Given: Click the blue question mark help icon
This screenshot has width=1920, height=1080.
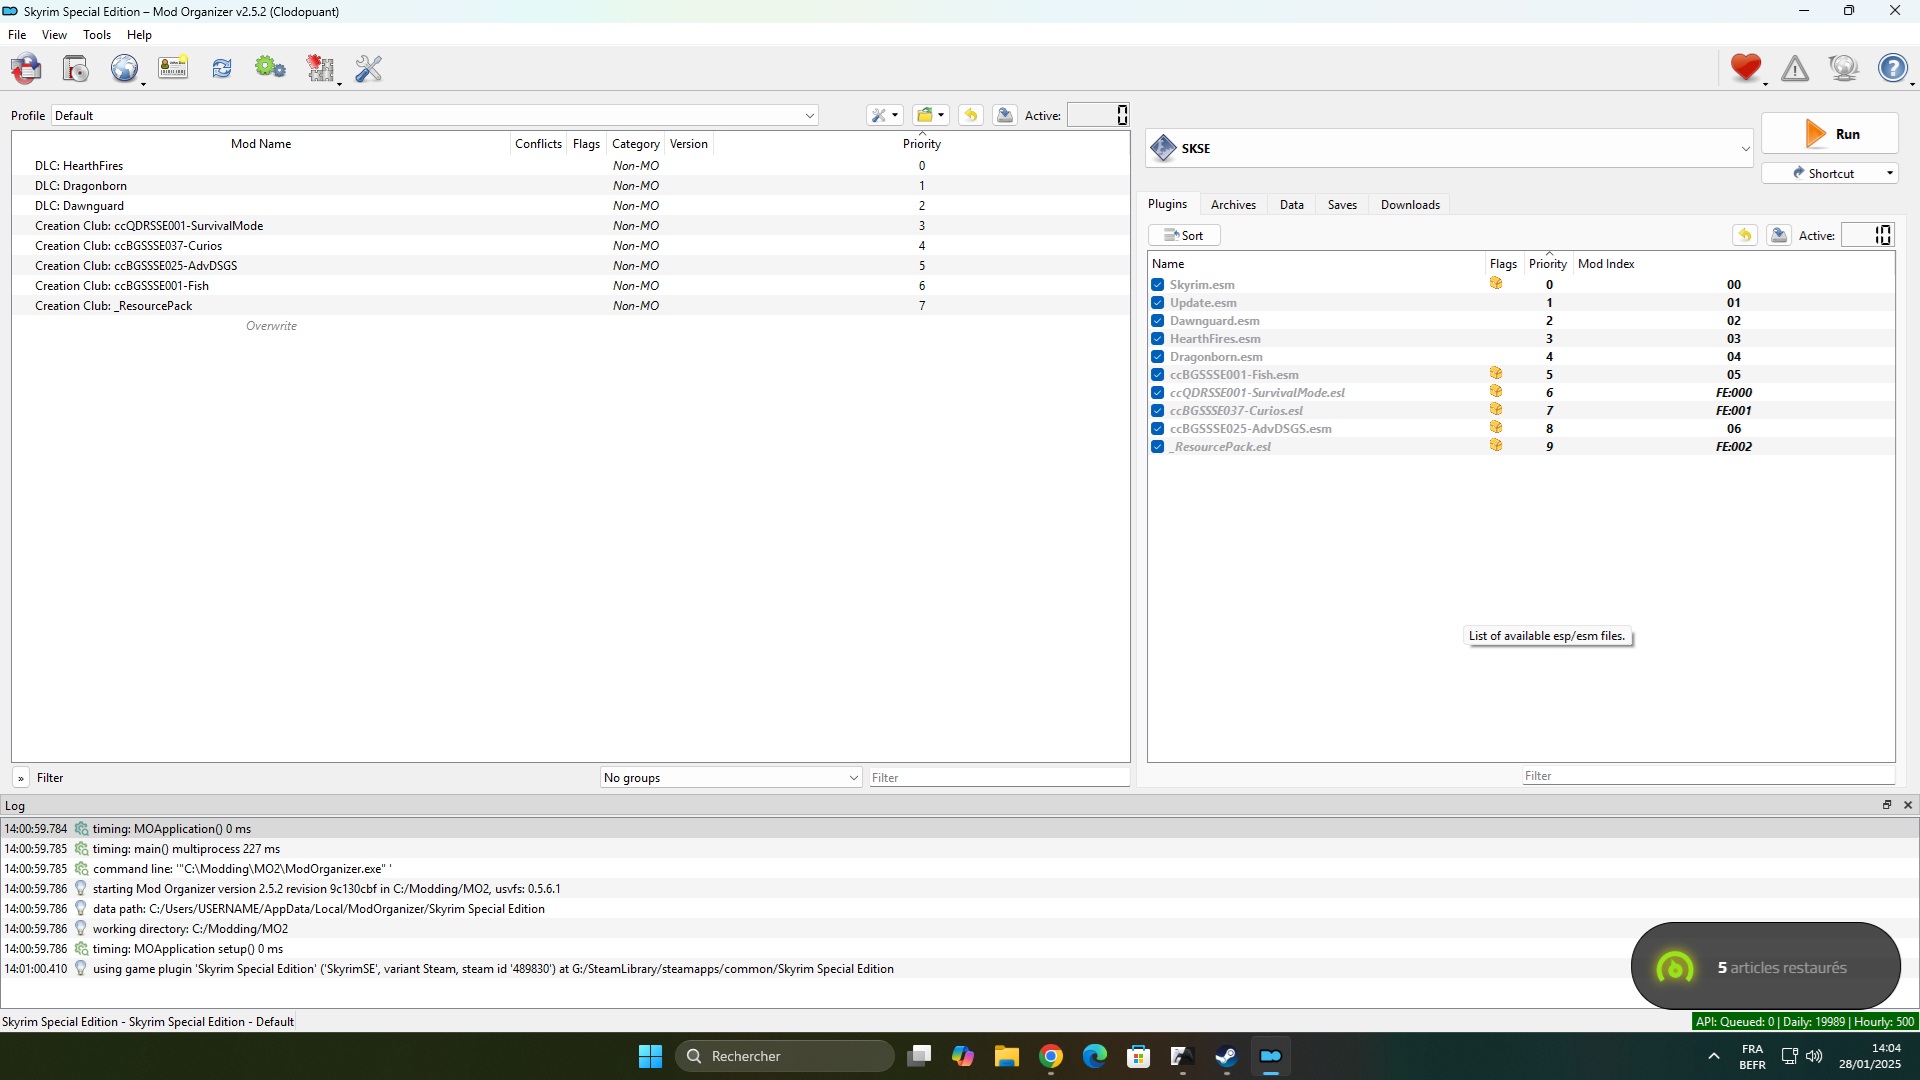Looking at the screenshot, I should click(x=1892, y=68).
